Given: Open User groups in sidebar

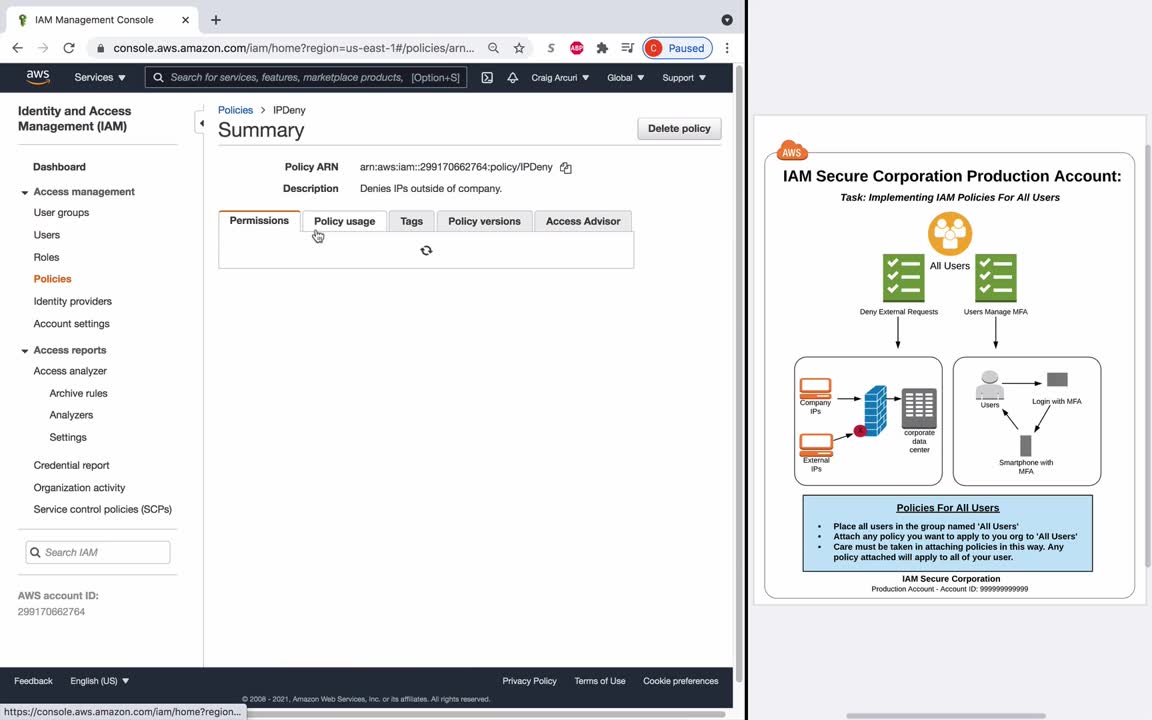Looking at the screenshot, I should pos(61,212).
